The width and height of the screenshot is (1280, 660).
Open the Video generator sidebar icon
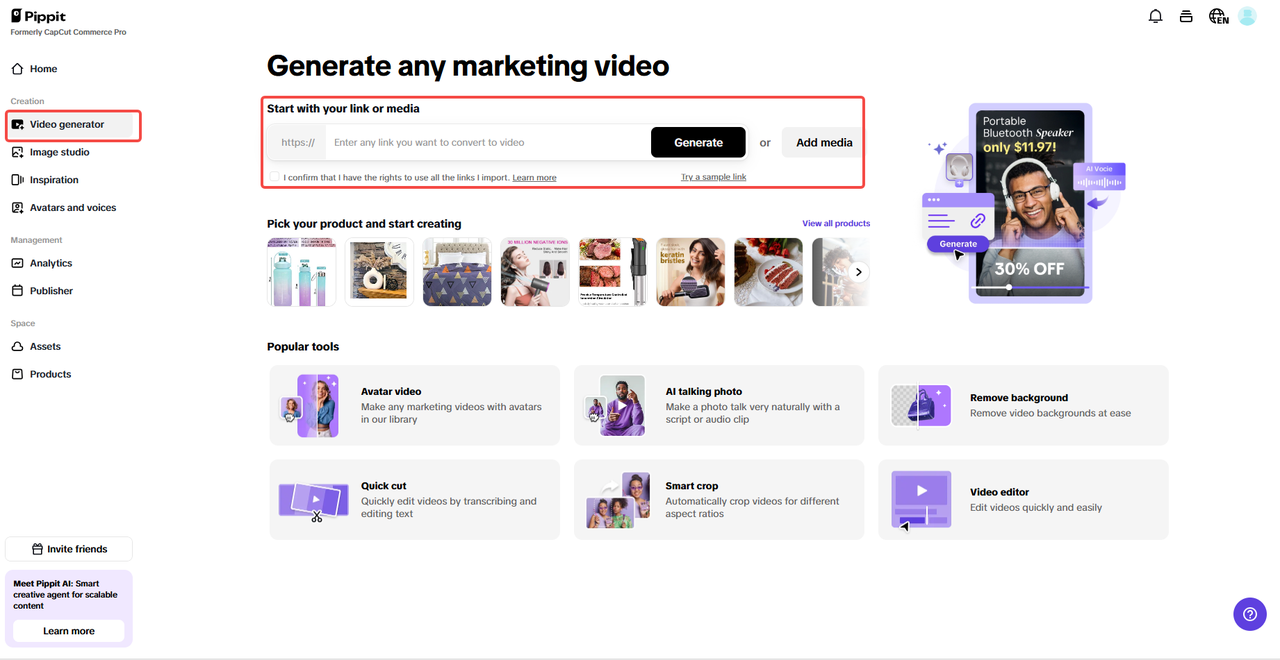point(20,125)
